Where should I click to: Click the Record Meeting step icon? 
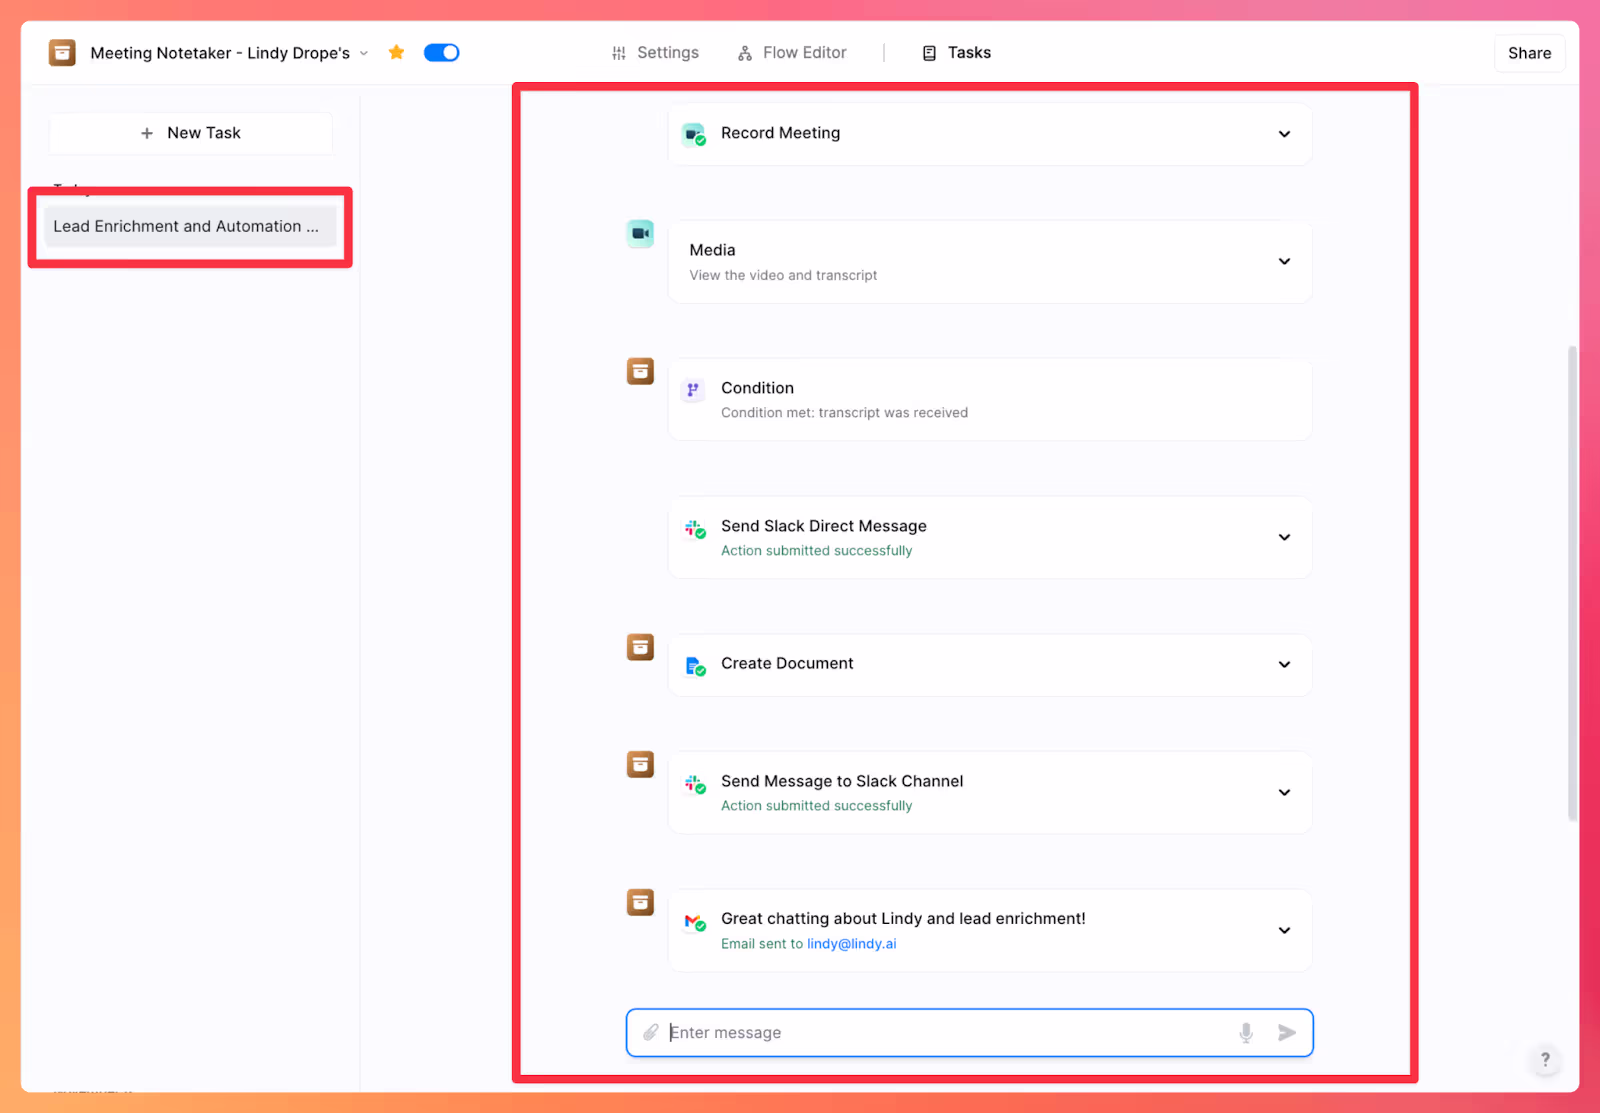click(694, 134)
